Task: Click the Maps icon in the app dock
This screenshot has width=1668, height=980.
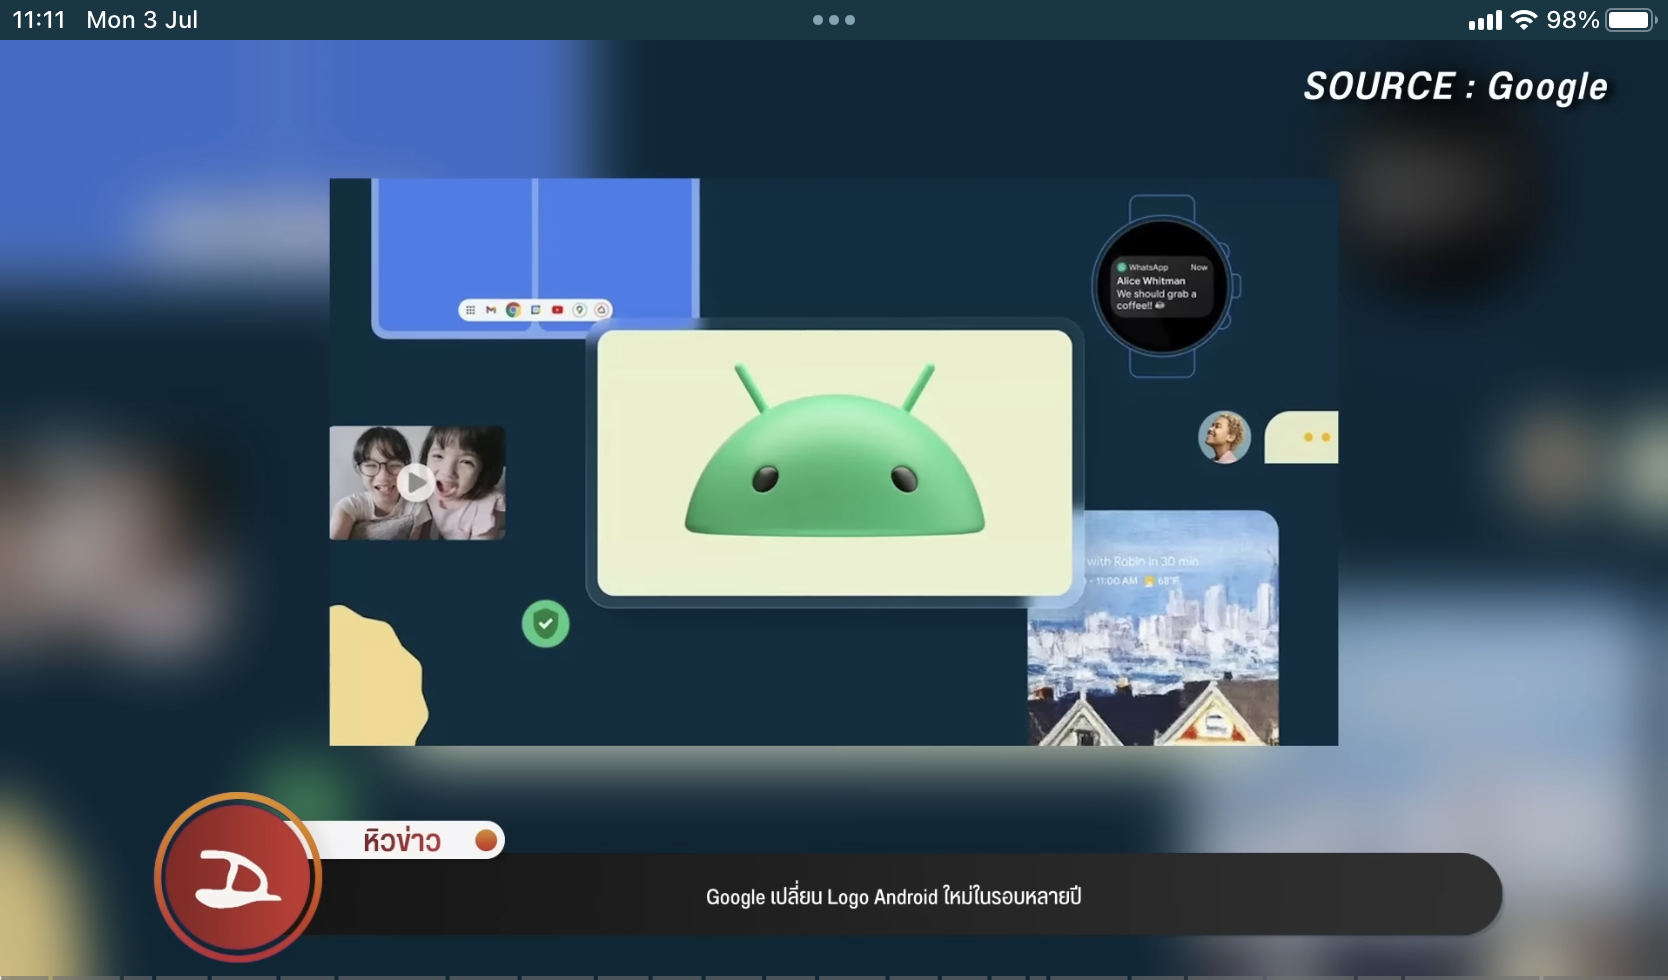Action: coord(579,310)
